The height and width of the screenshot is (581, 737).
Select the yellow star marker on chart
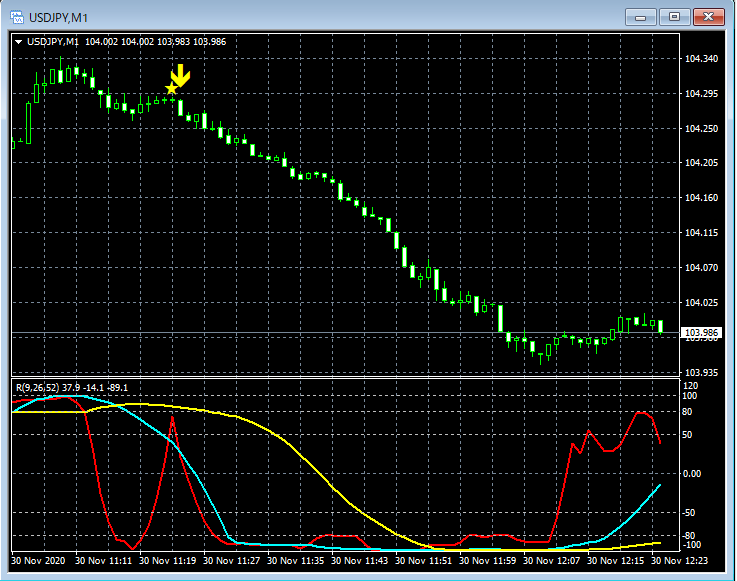point(171,90)
